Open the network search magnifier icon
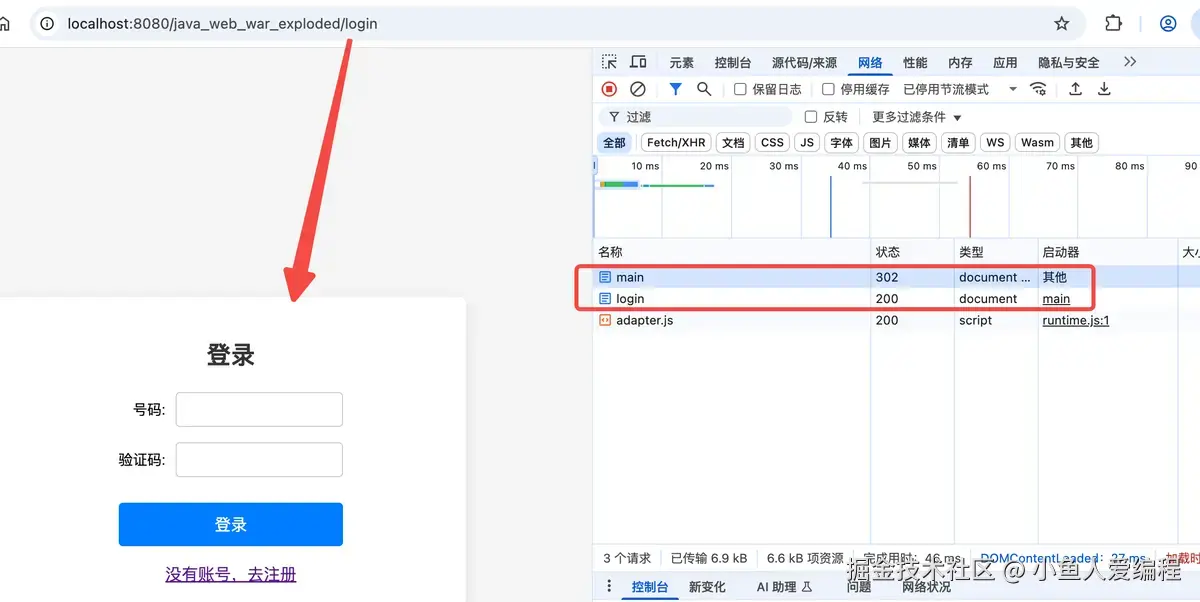This screenshot has height=602, width=1200. [704, 89]
